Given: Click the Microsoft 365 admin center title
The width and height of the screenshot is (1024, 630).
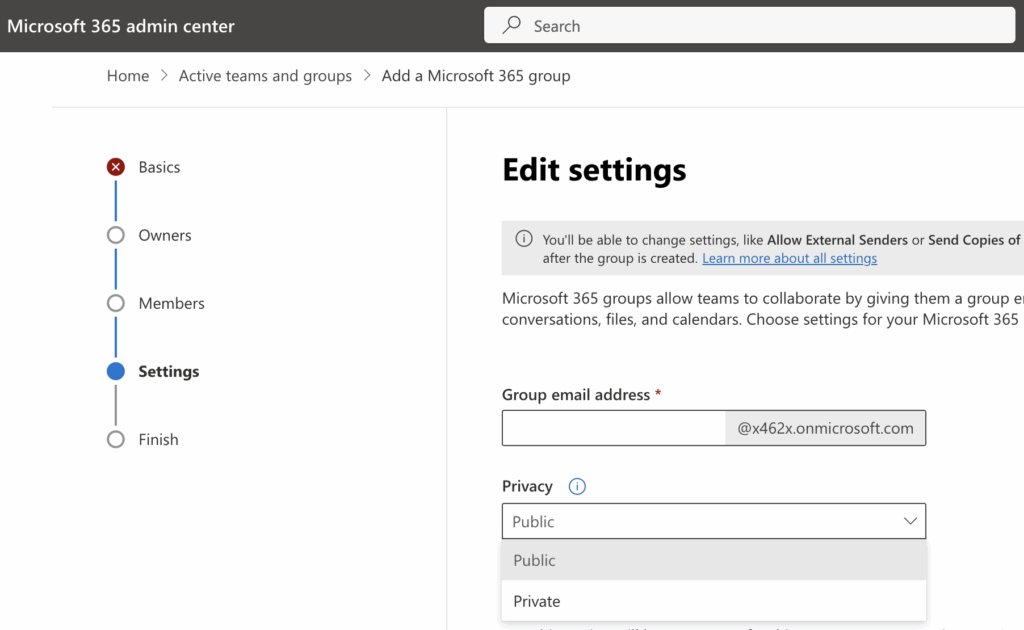Looking at the screenshot, I should pos(120,25).
